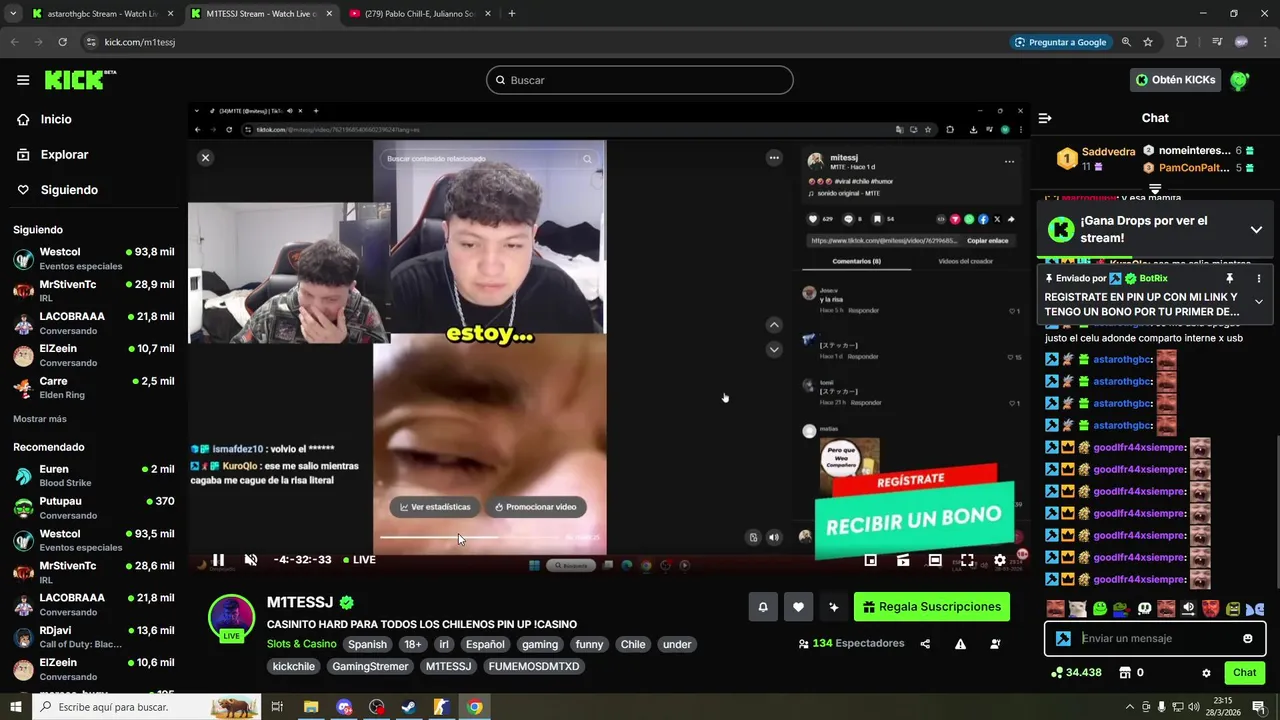The width and height of the screenshot is (1280, 720).
Task: Open emoji picker in chat input
Action: click(x=1247, y=638)
